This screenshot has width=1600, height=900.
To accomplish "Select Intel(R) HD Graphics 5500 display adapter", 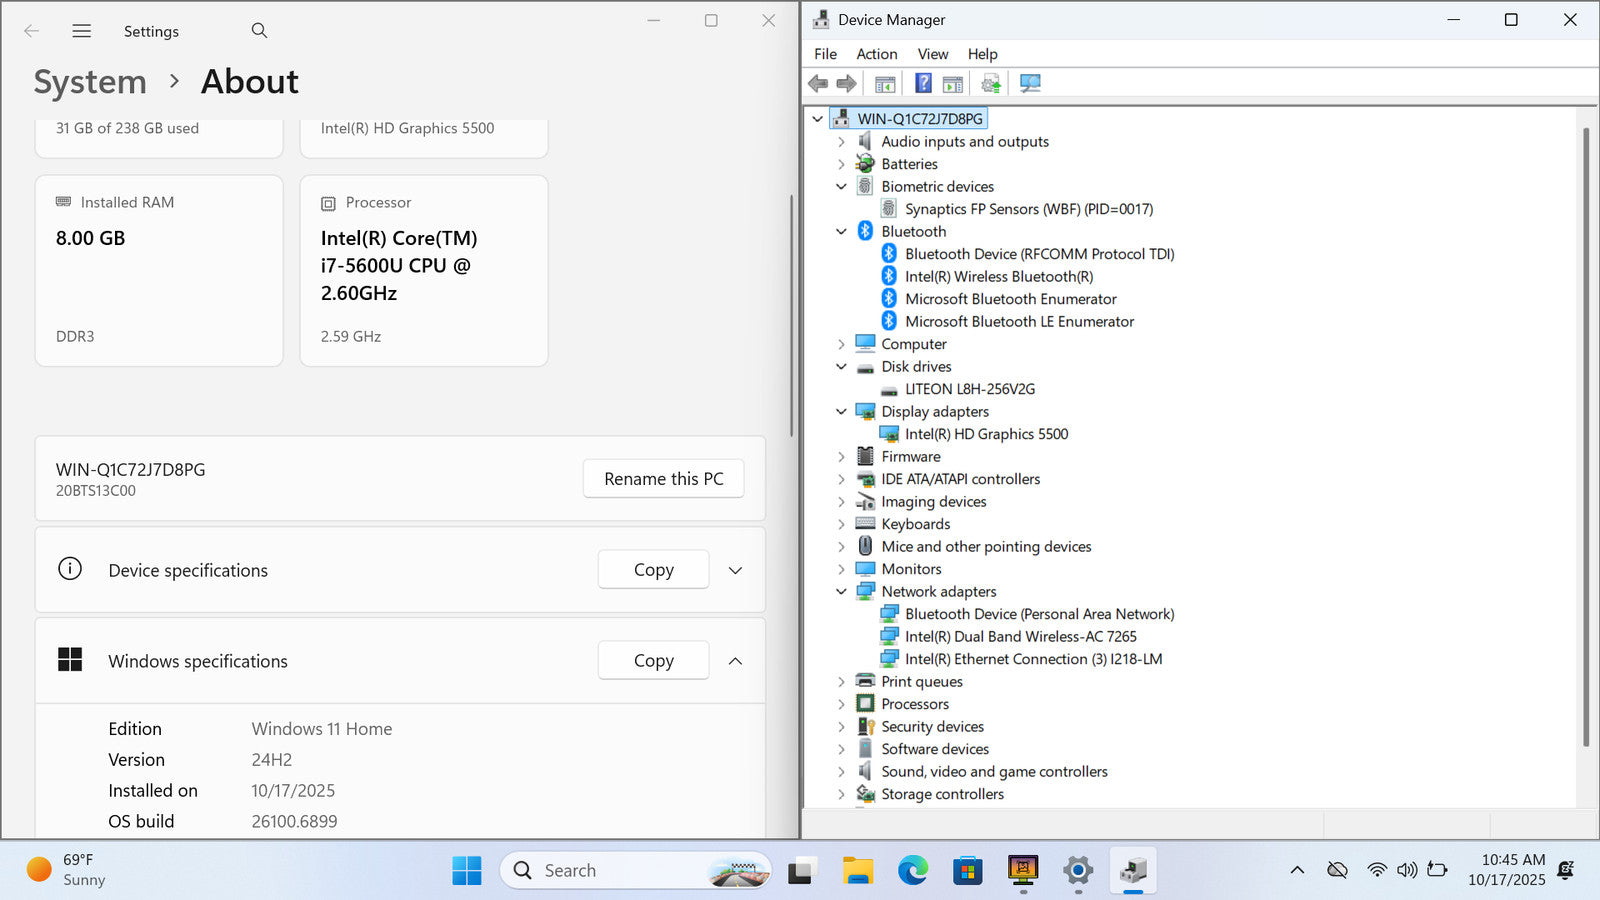I will tap(986, 434).
